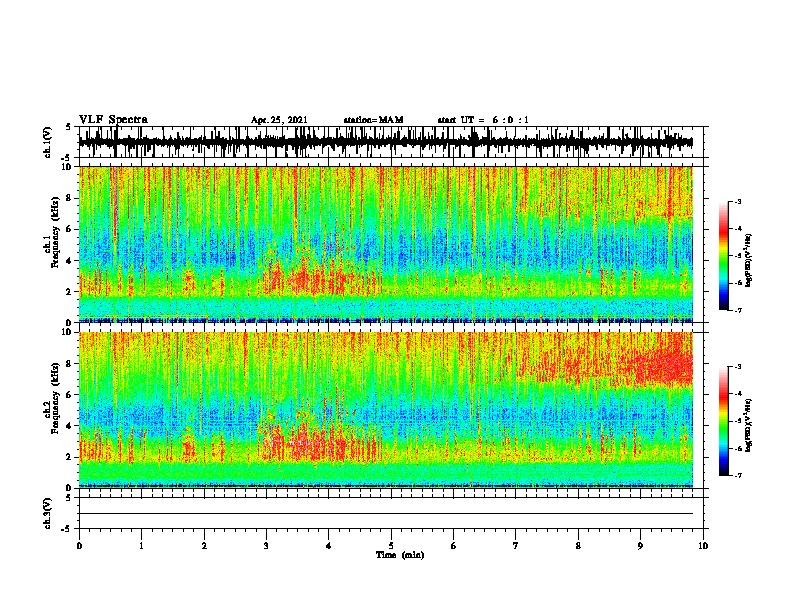Select the date text "Apr. 25, 2021"
Viewport: 792px width, 612px height.
[x=279, y=120]
